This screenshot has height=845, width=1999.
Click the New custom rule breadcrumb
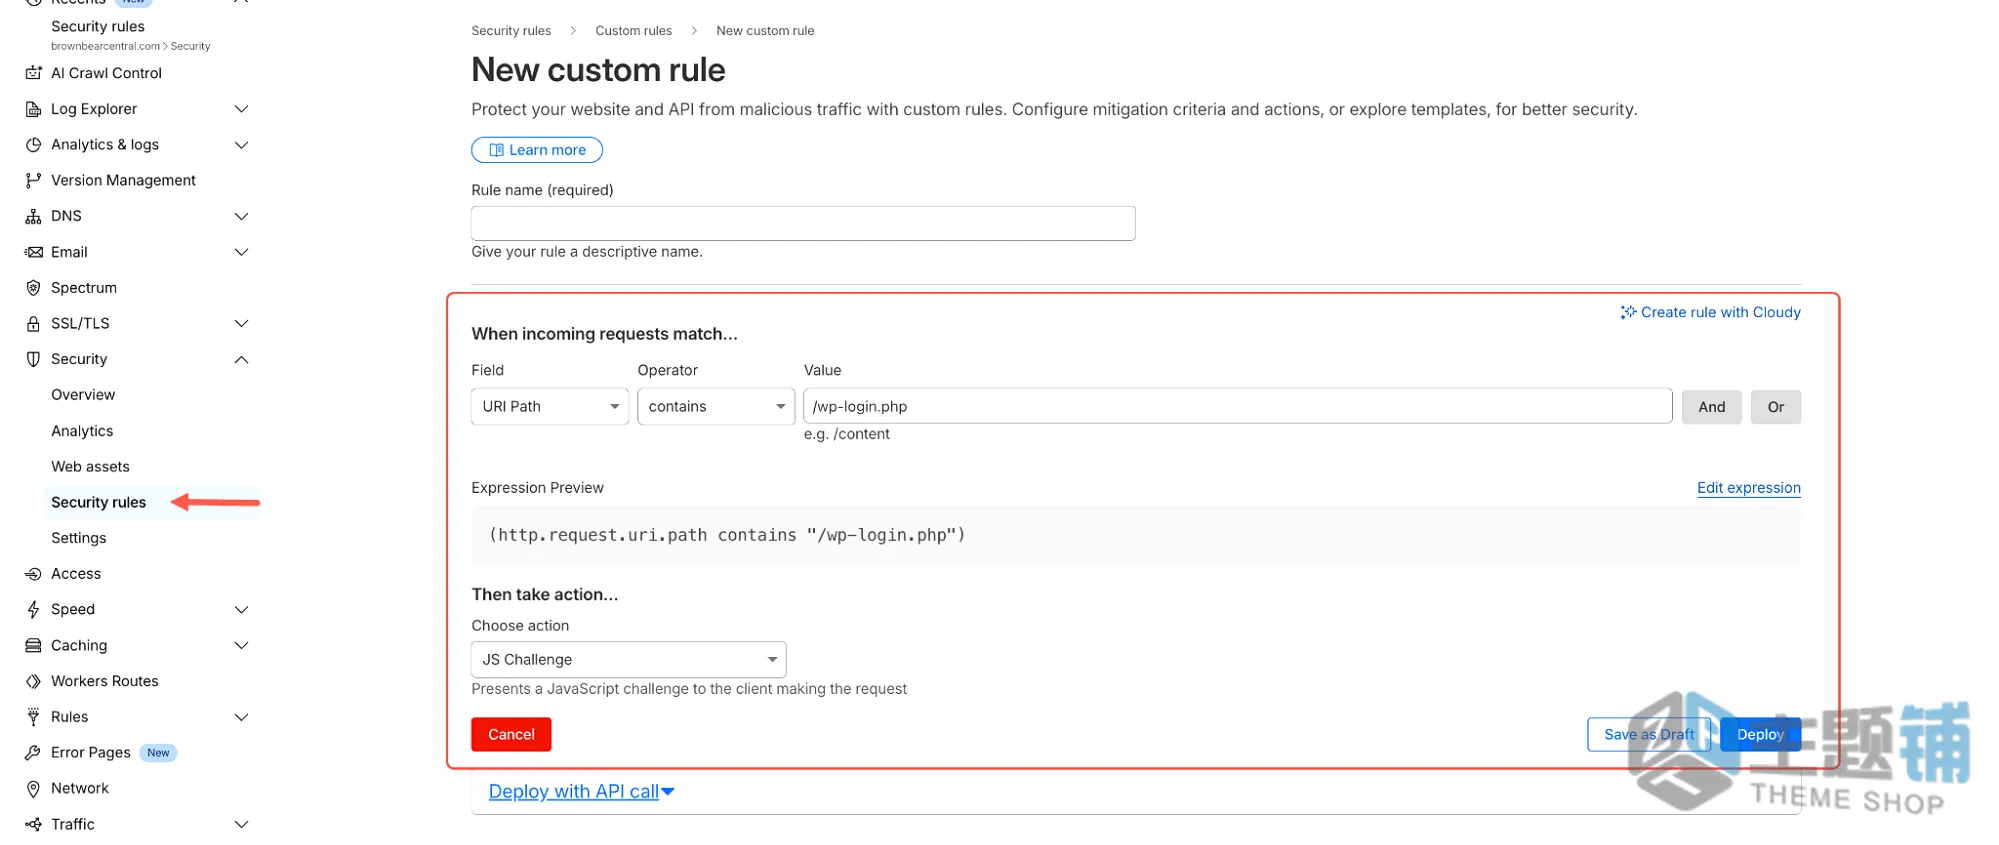[765, 31]
